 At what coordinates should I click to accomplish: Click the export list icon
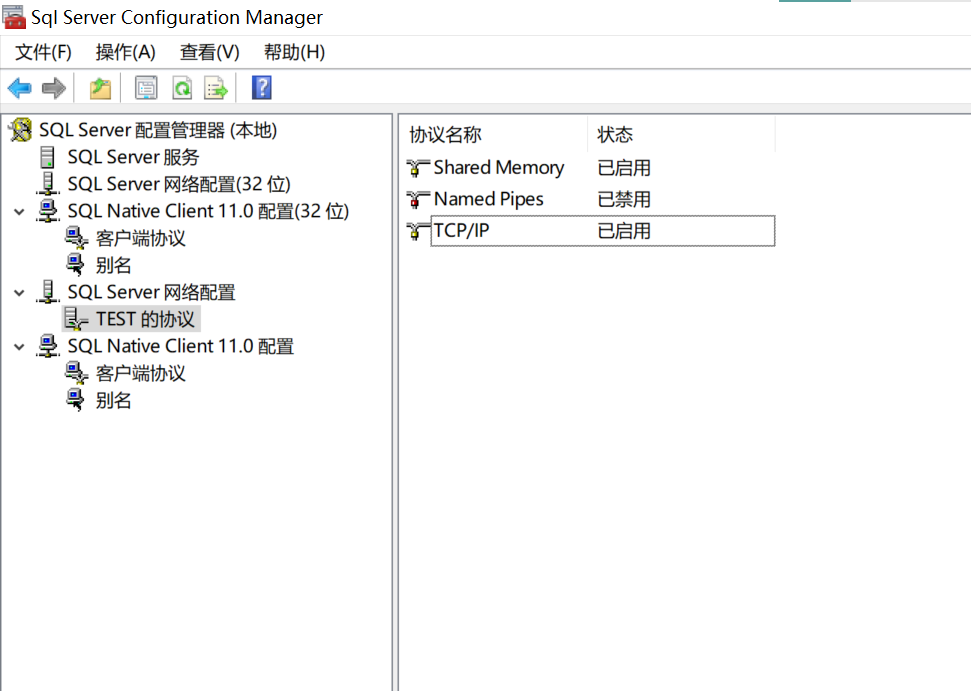[x=216, y=88]
